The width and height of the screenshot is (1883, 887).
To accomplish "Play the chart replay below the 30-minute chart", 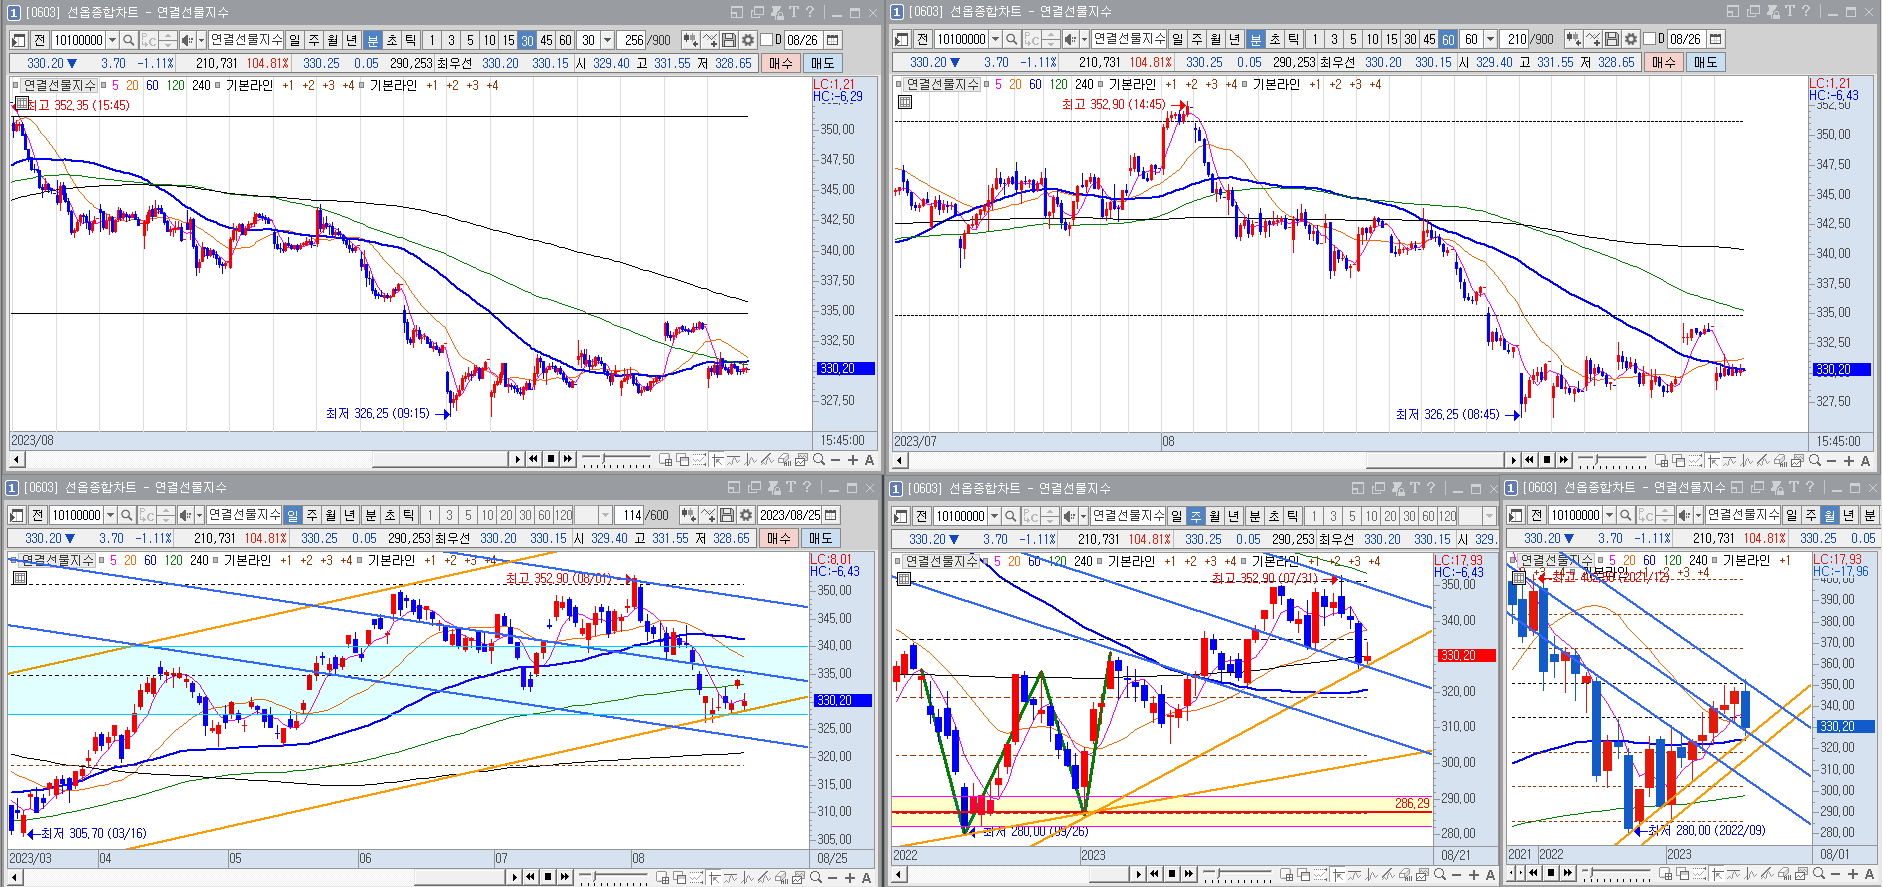I will click(517, 459).
